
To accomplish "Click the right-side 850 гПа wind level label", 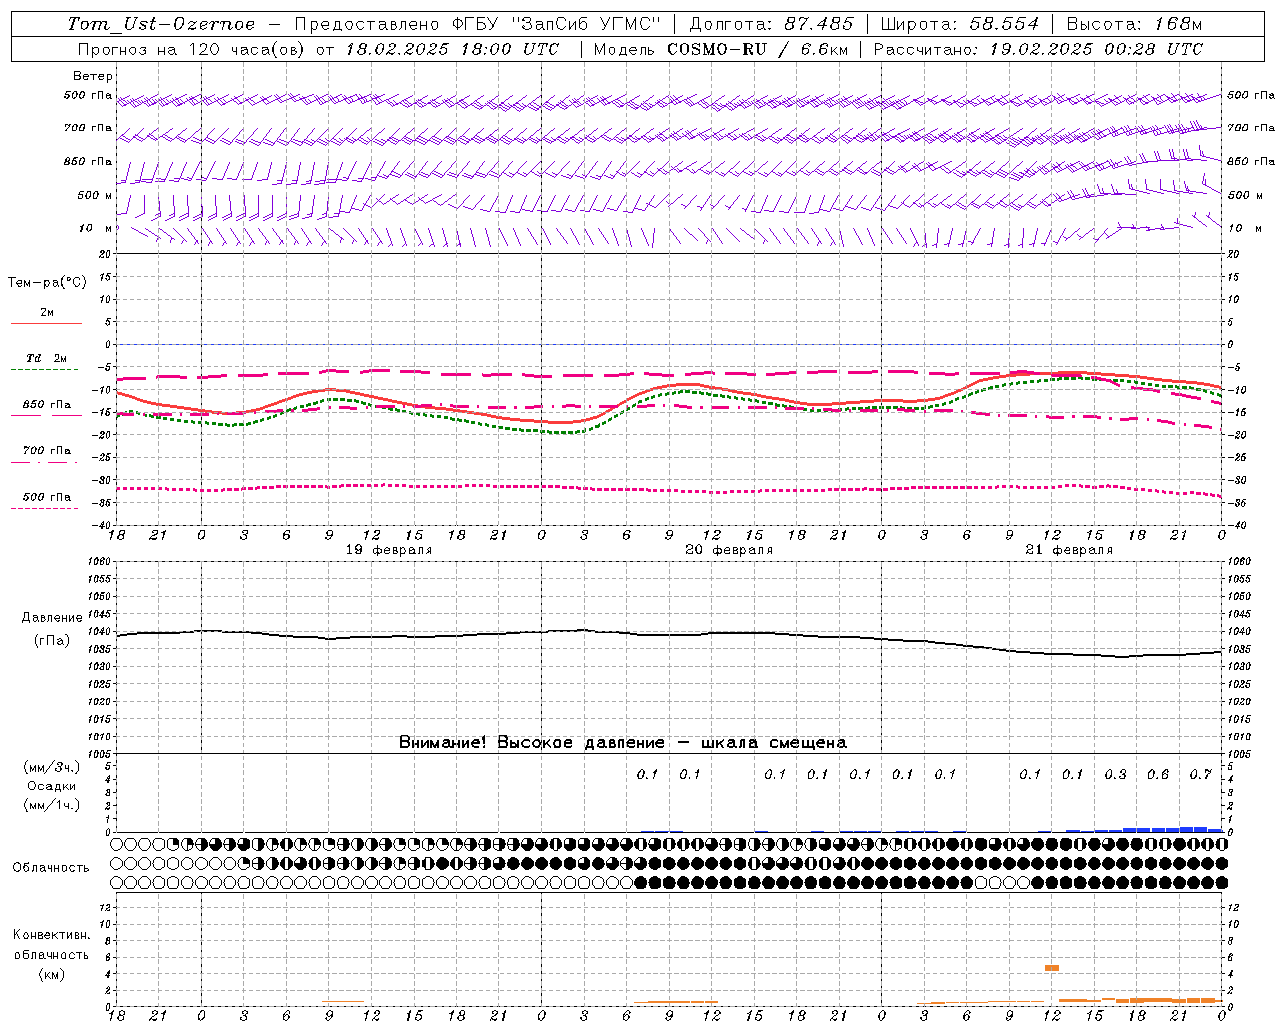I will (1251, 161).
